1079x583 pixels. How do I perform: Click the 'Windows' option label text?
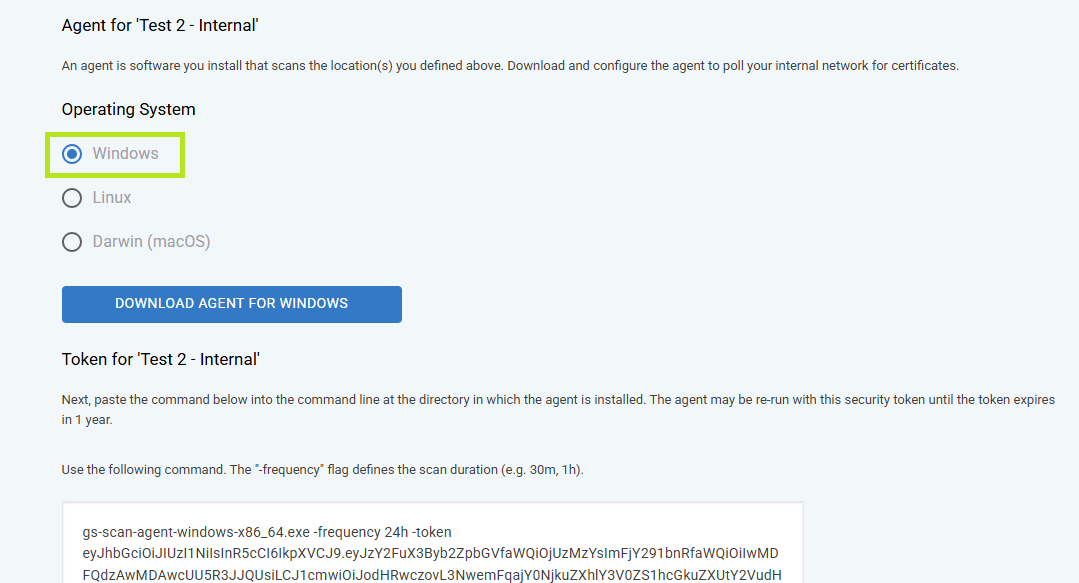pyautogui.click(x=125, y=153)
